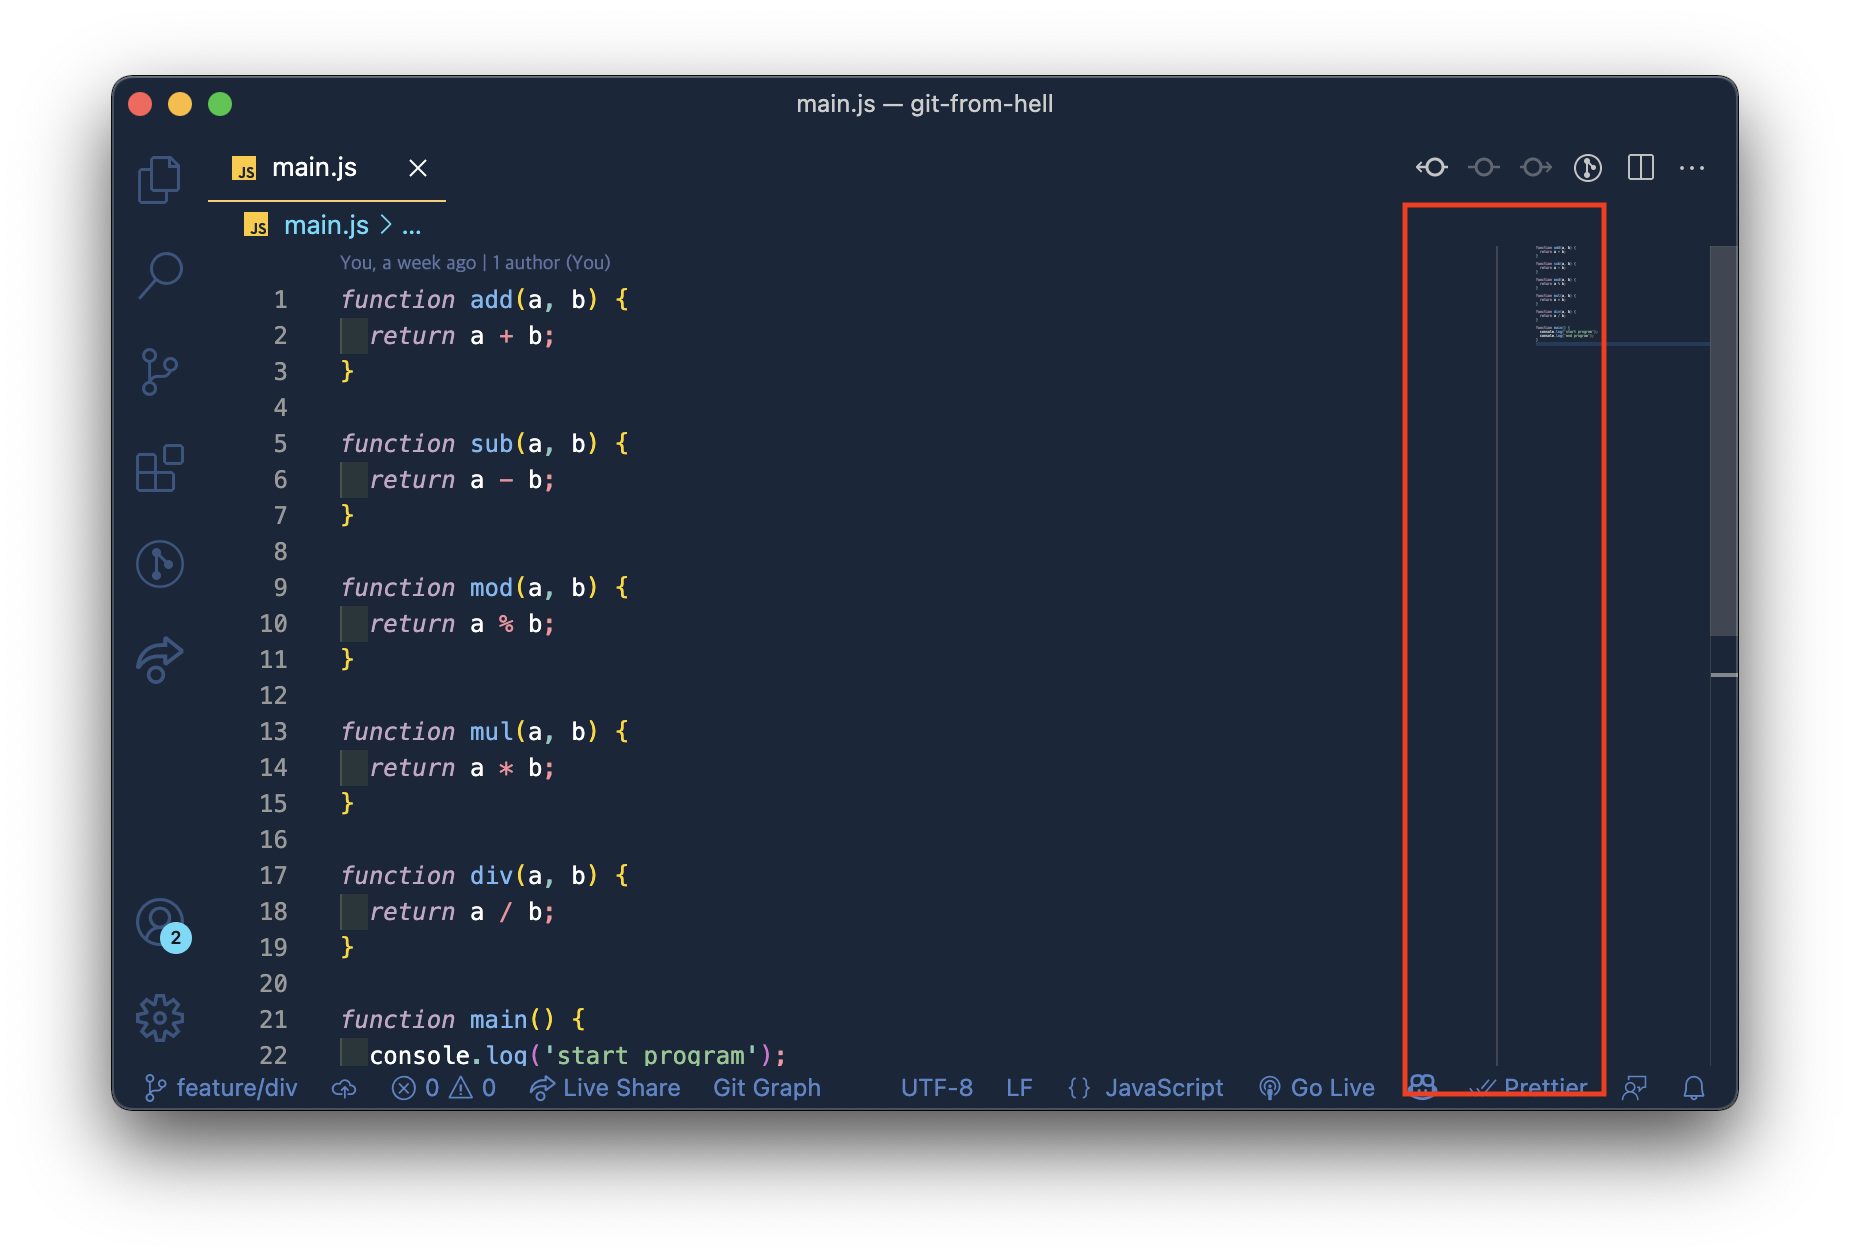
Task: Click Go Live to start server
Action: pos(1317,1088)
